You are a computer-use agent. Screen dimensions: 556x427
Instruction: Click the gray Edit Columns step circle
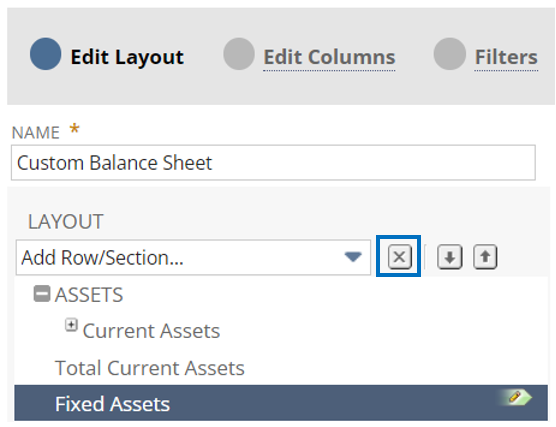pos(239,54)
